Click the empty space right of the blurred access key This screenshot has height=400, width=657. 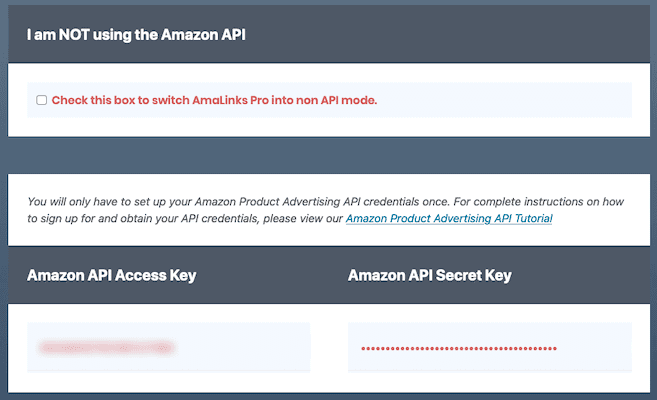pos(240,348)
